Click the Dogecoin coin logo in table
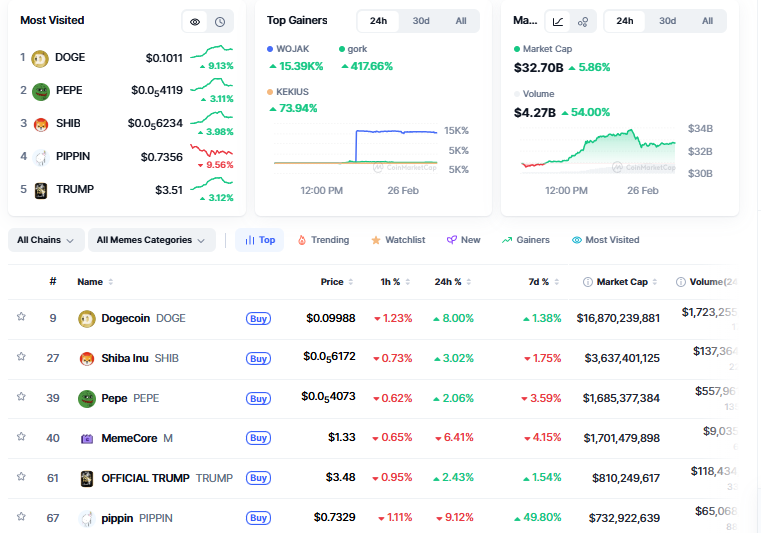This screenshot has width=761, height=533. pos(86,318)
